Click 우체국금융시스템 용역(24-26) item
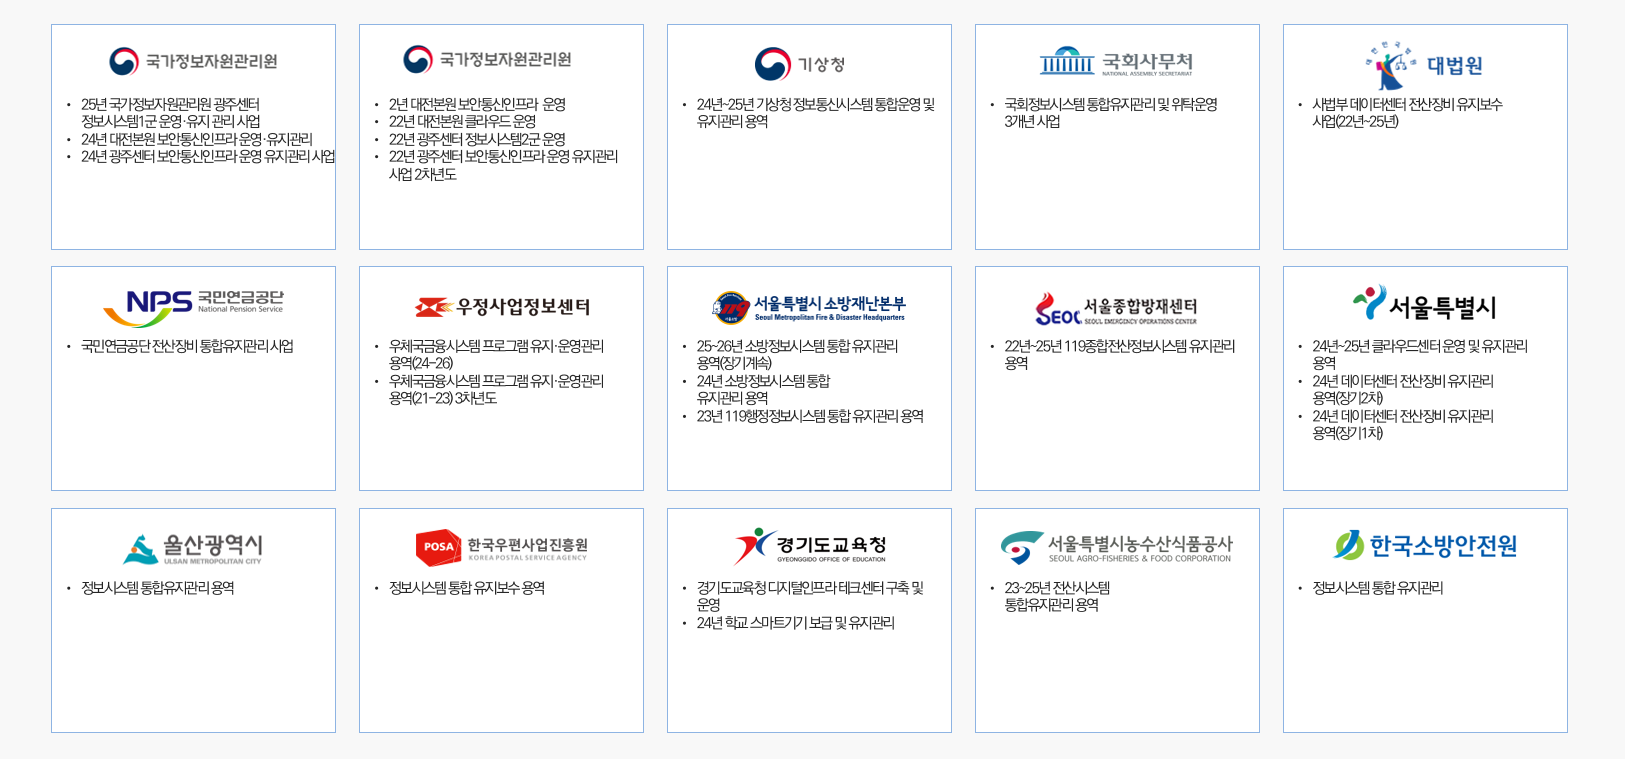1625x759 pixels. click(x=496, y=355)
